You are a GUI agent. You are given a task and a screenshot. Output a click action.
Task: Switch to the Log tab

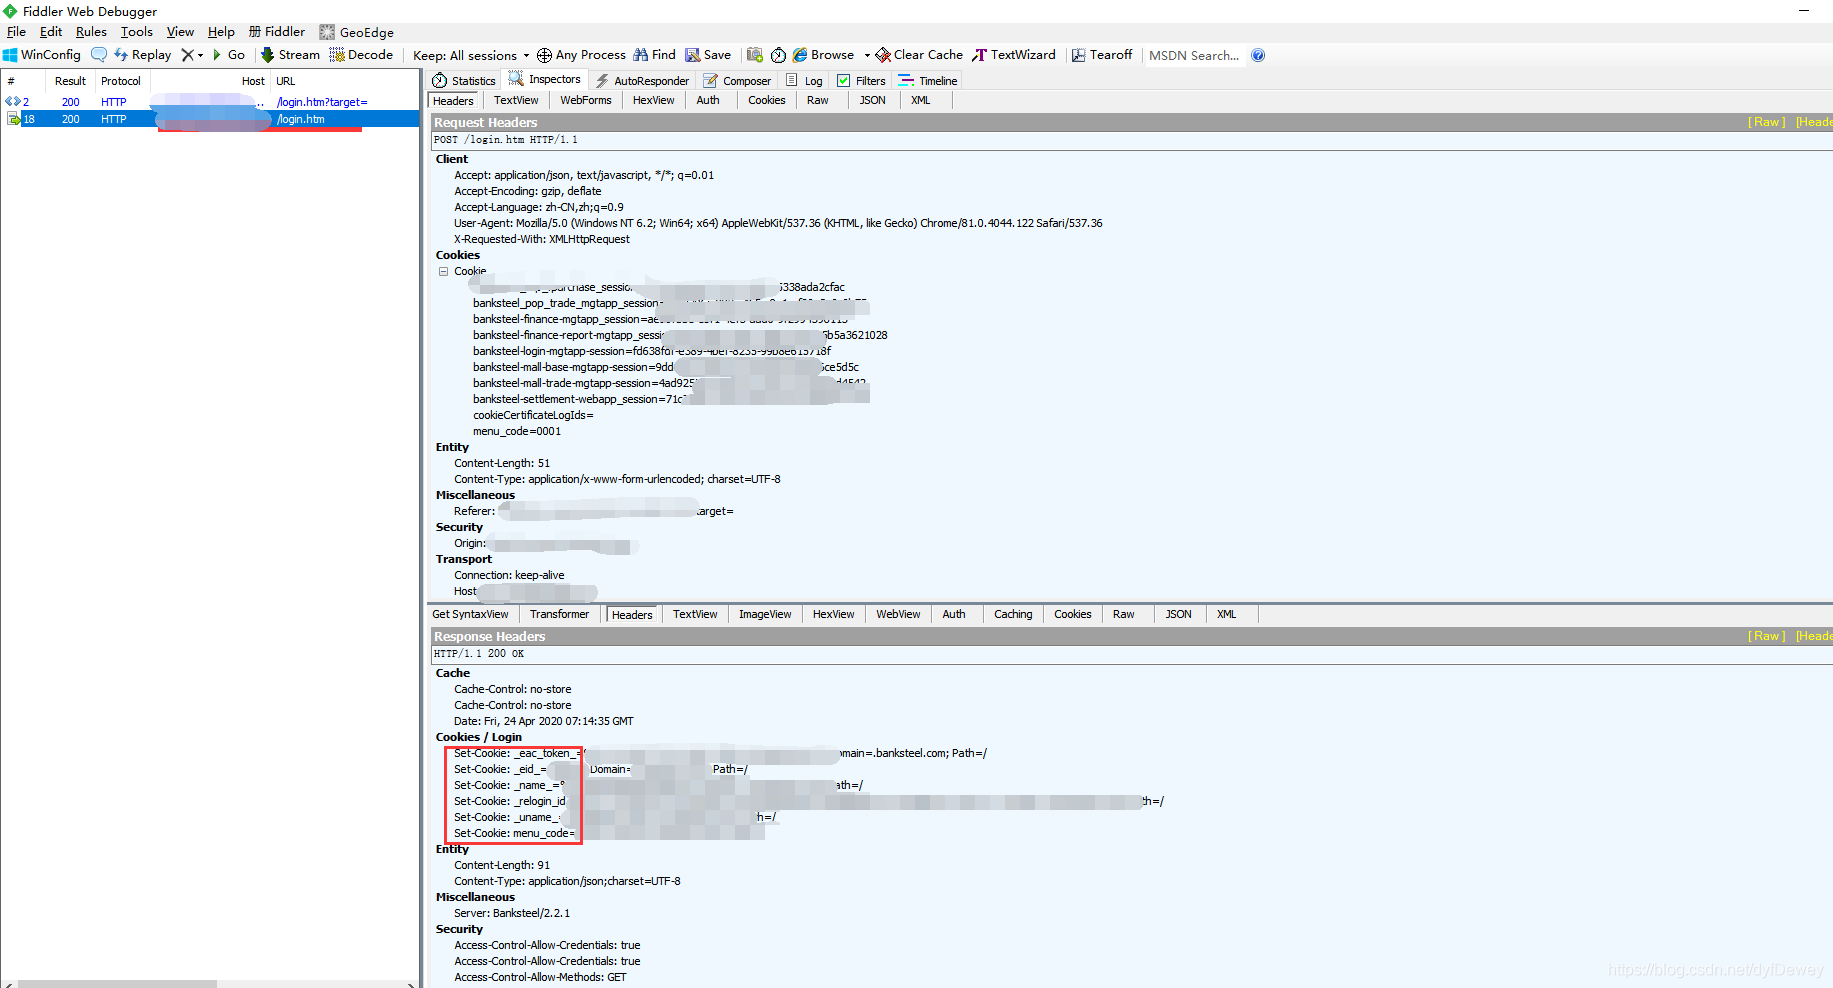pyautogui.click(x=805, y=81)
